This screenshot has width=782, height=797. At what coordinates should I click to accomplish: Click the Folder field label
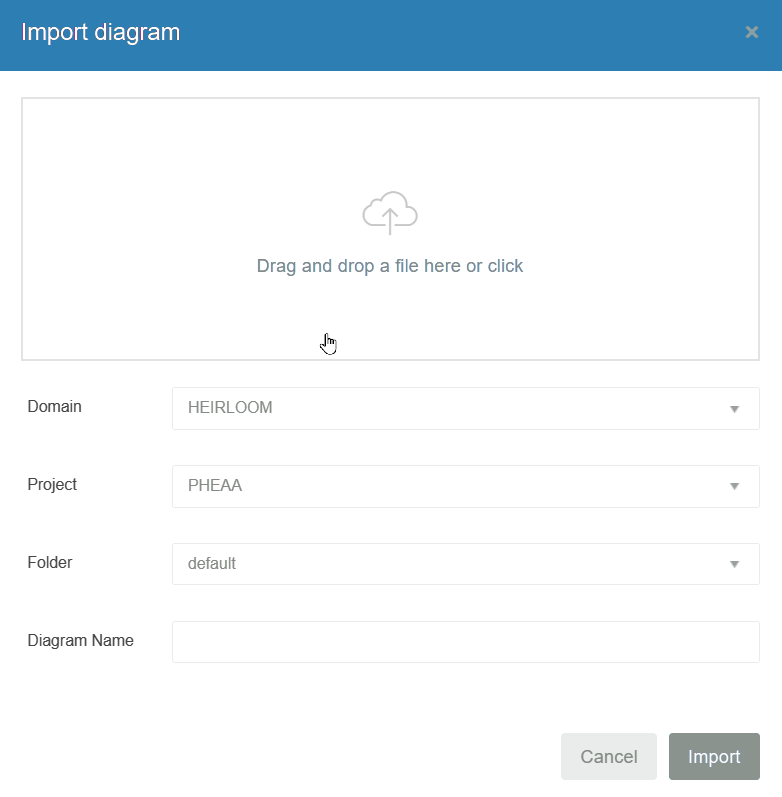coord(50,563)
